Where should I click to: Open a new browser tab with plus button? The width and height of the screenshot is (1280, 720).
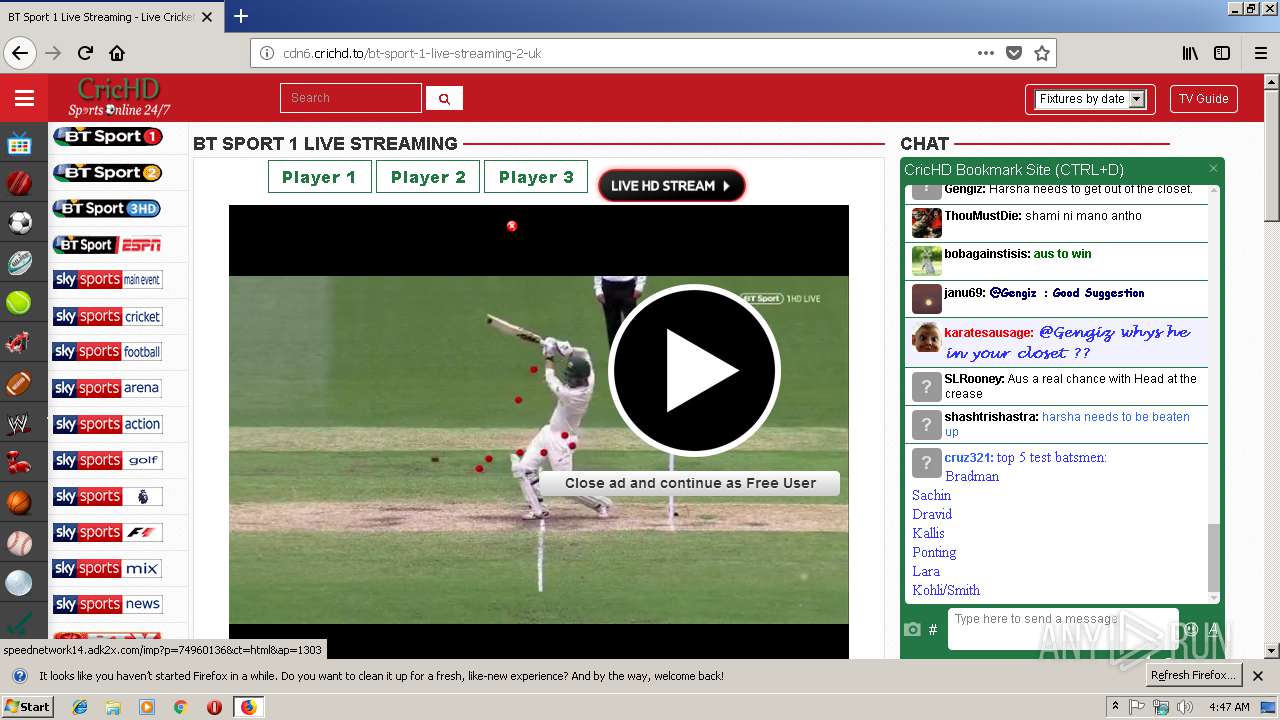point(241,16)
